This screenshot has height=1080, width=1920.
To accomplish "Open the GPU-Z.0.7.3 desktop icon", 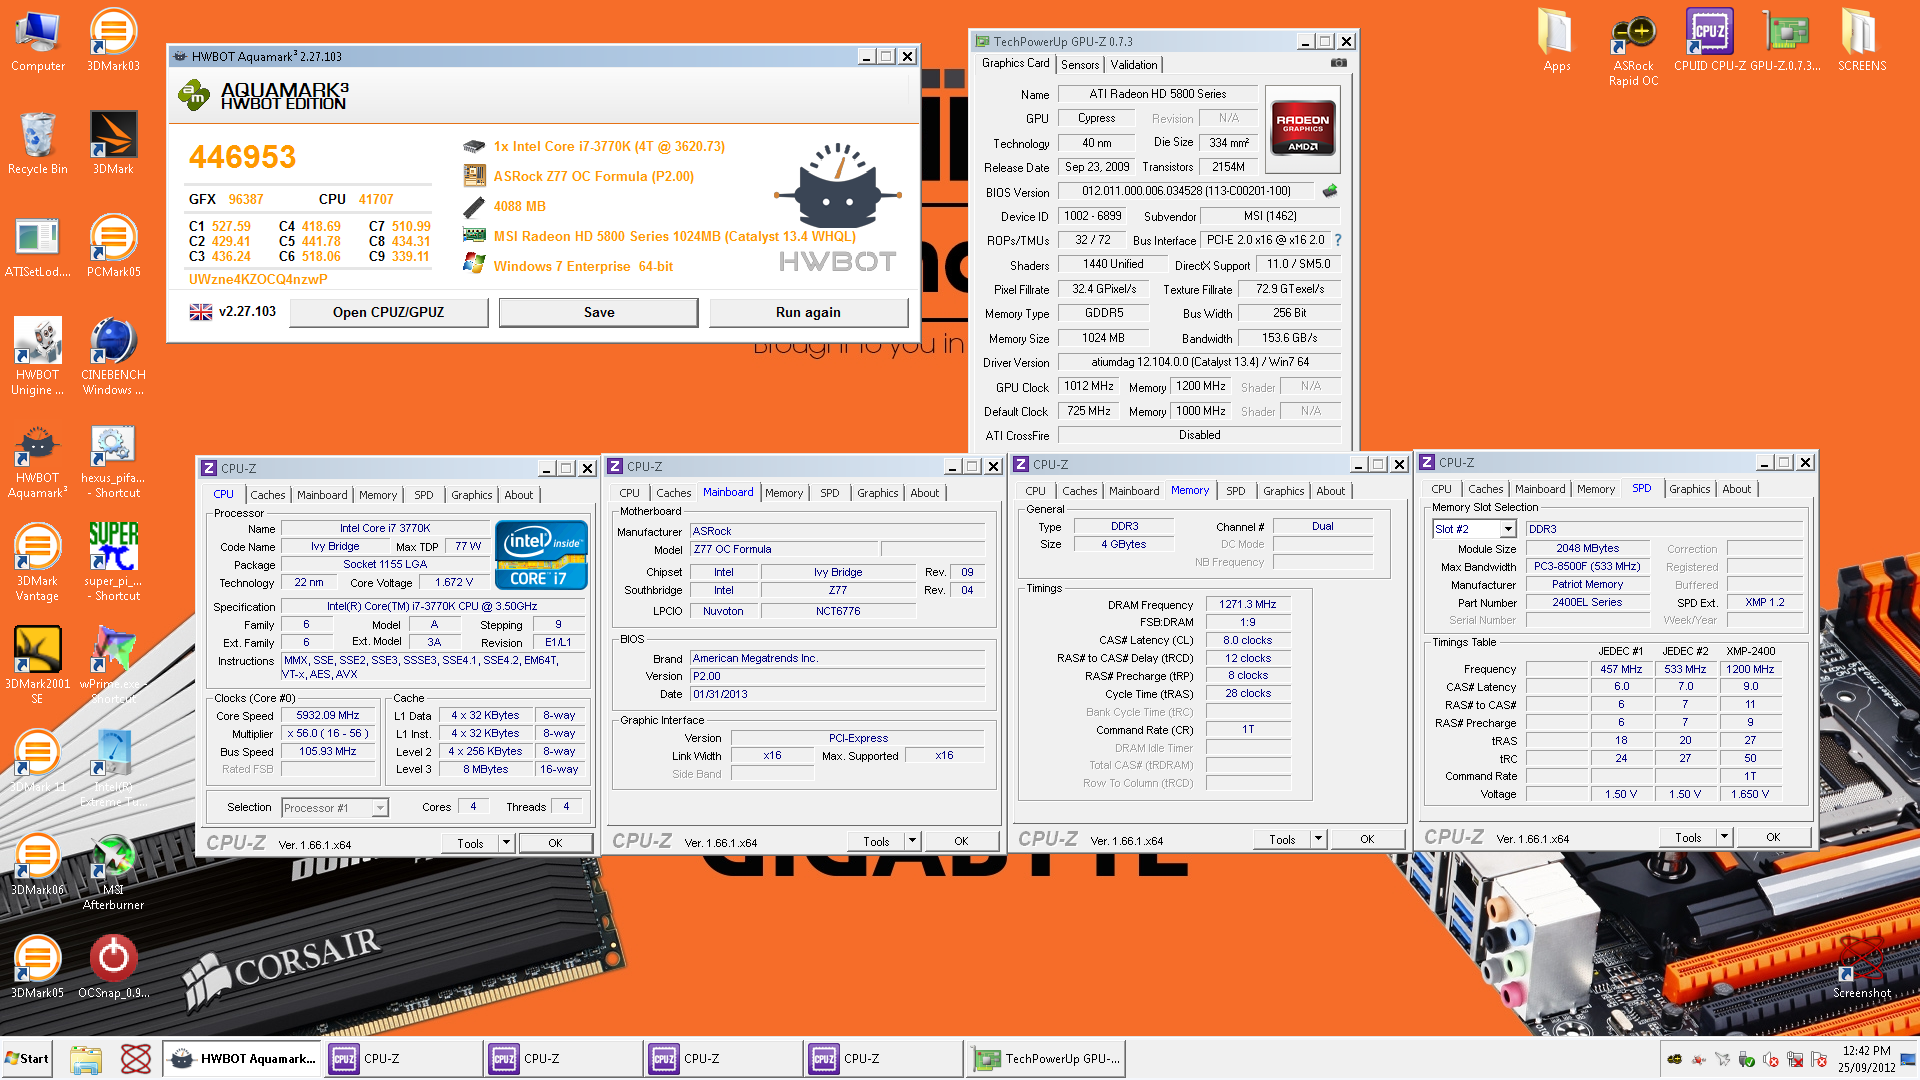I will point(1785,42).
